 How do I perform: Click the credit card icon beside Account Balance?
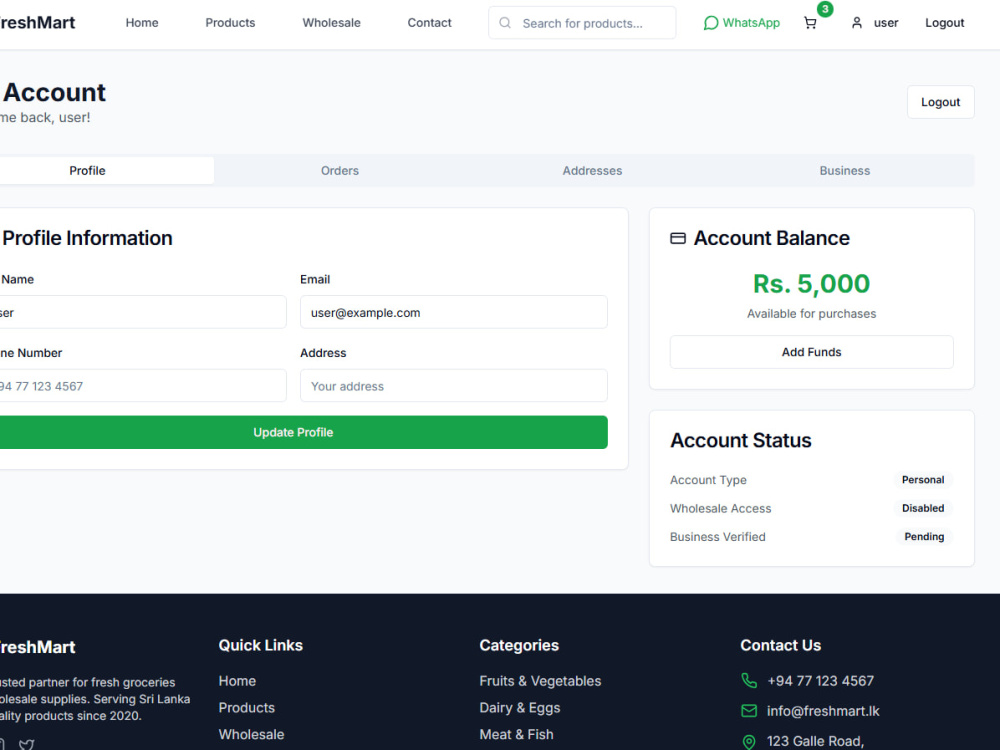coord(677,239)
